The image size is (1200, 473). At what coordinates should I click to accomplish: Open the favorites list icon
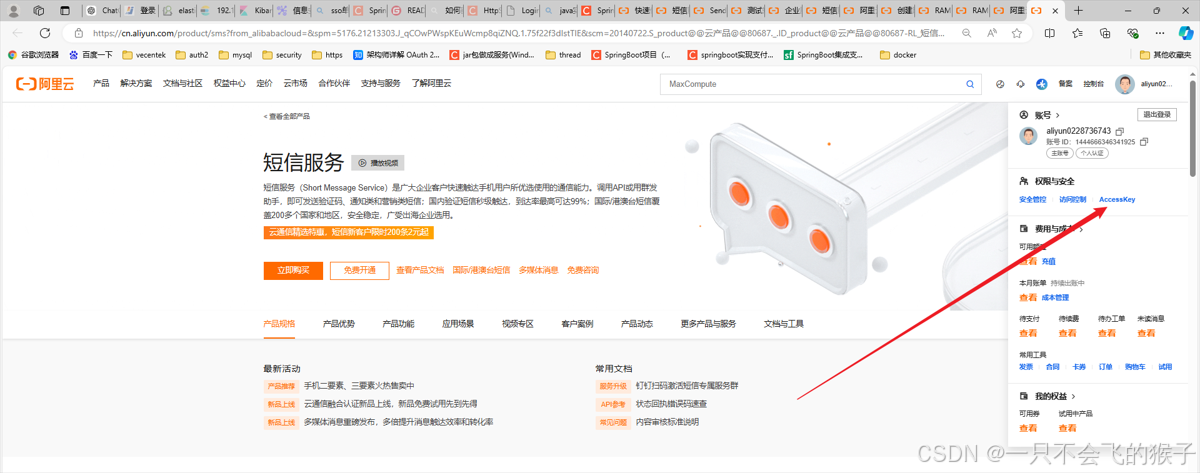pyautogui.click(x=1078, y=33)
